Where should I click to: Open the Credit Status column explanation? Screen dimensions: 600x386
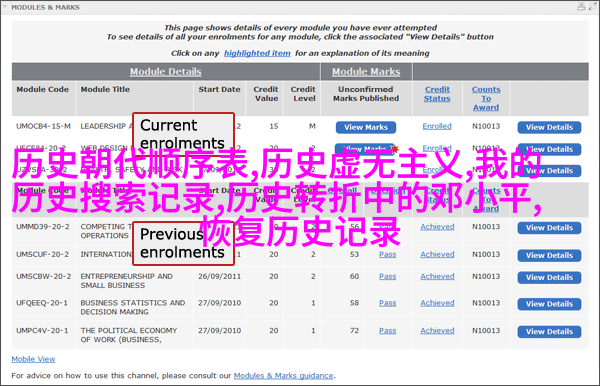coord(437,94)
